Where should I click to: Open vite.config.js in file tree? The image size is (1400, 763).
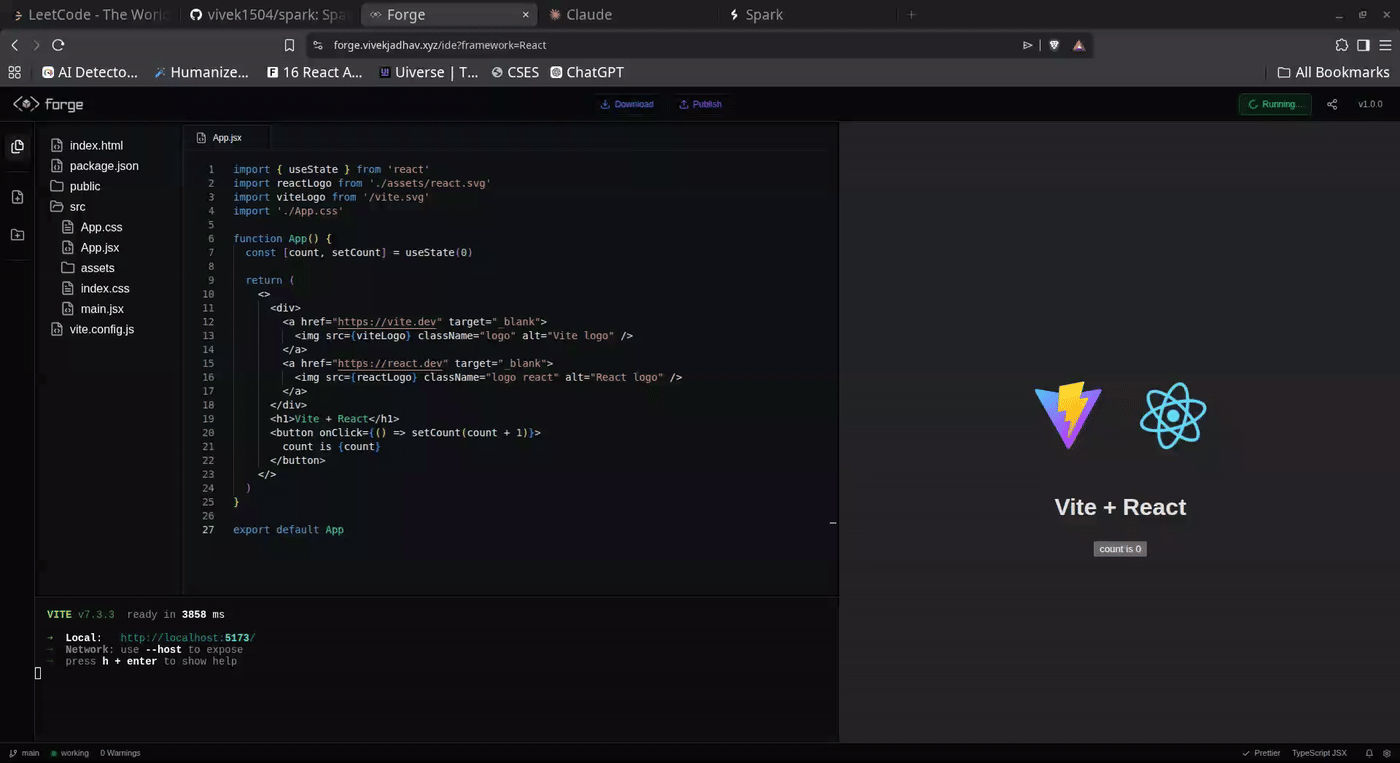coord(91,329)
